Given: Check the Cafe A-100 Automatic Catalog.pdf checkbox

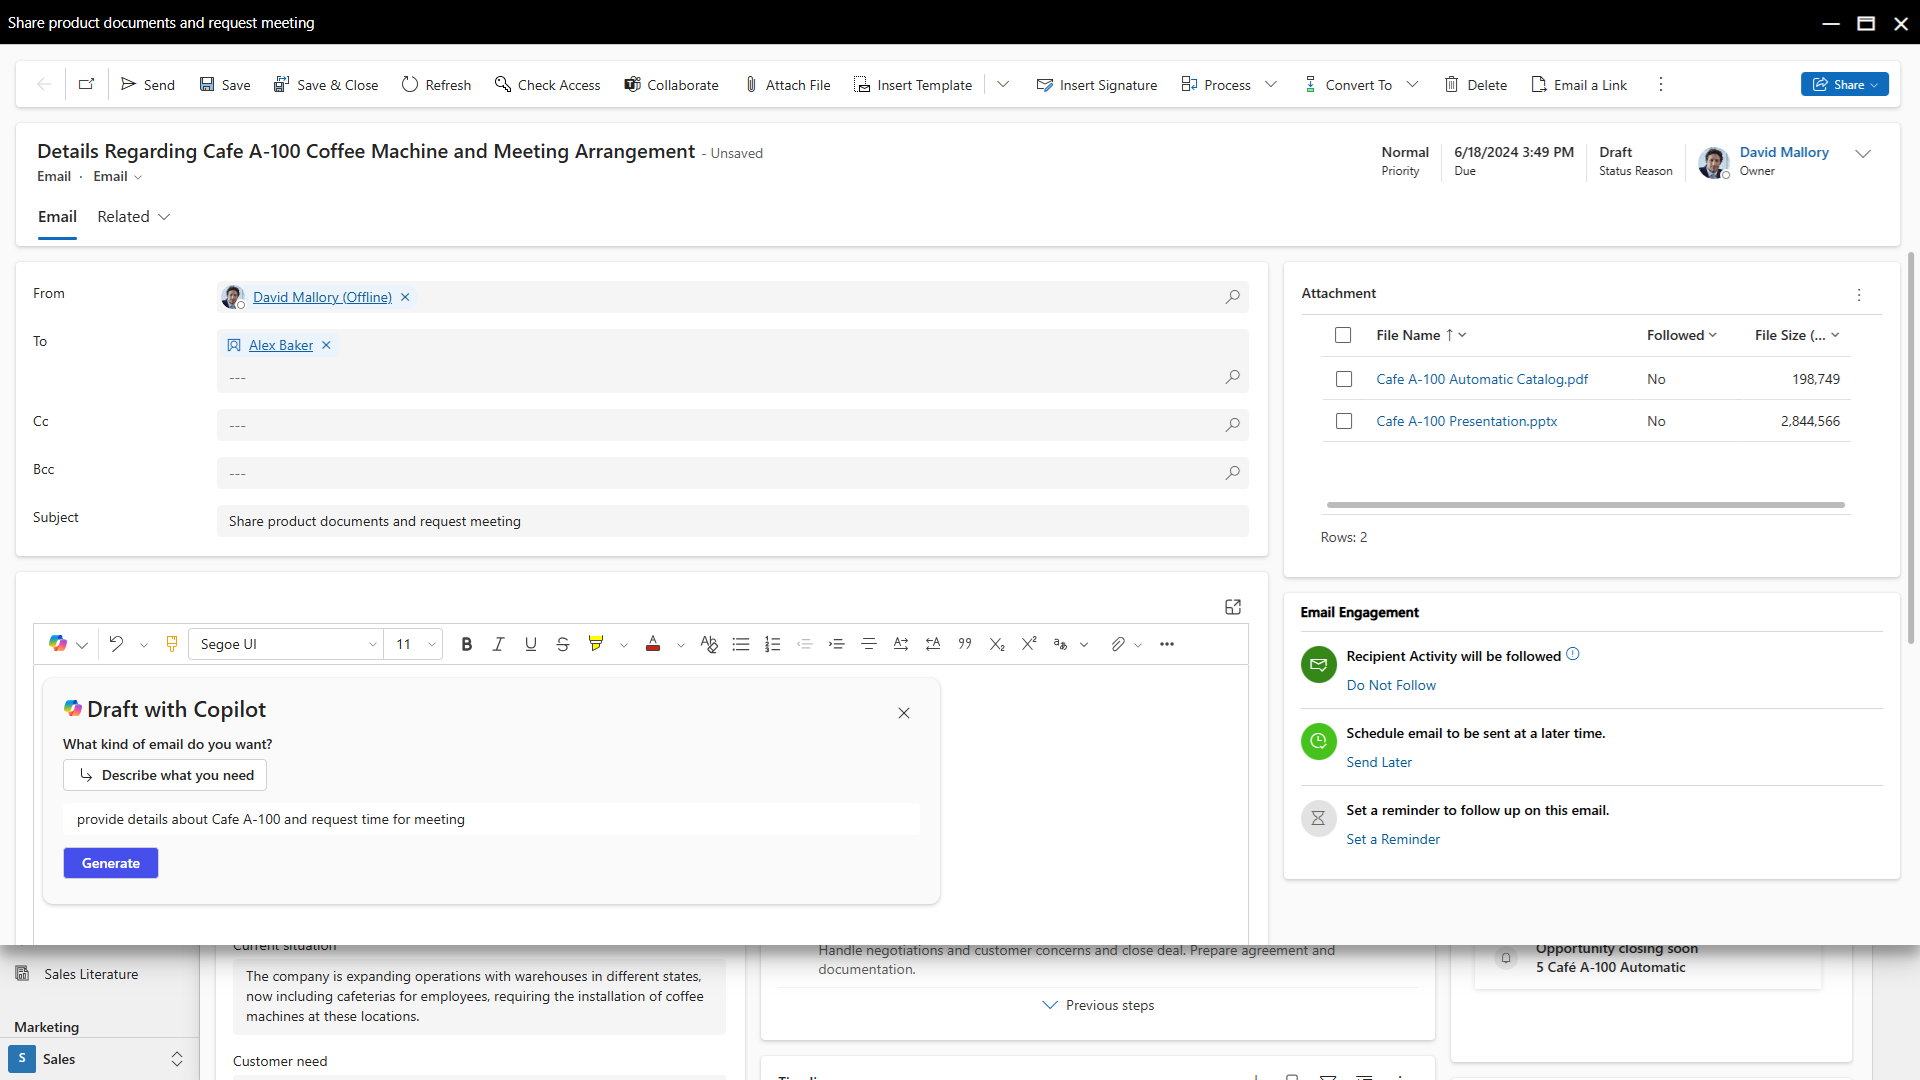Looking at the screenshot, I should (1344, 379).
